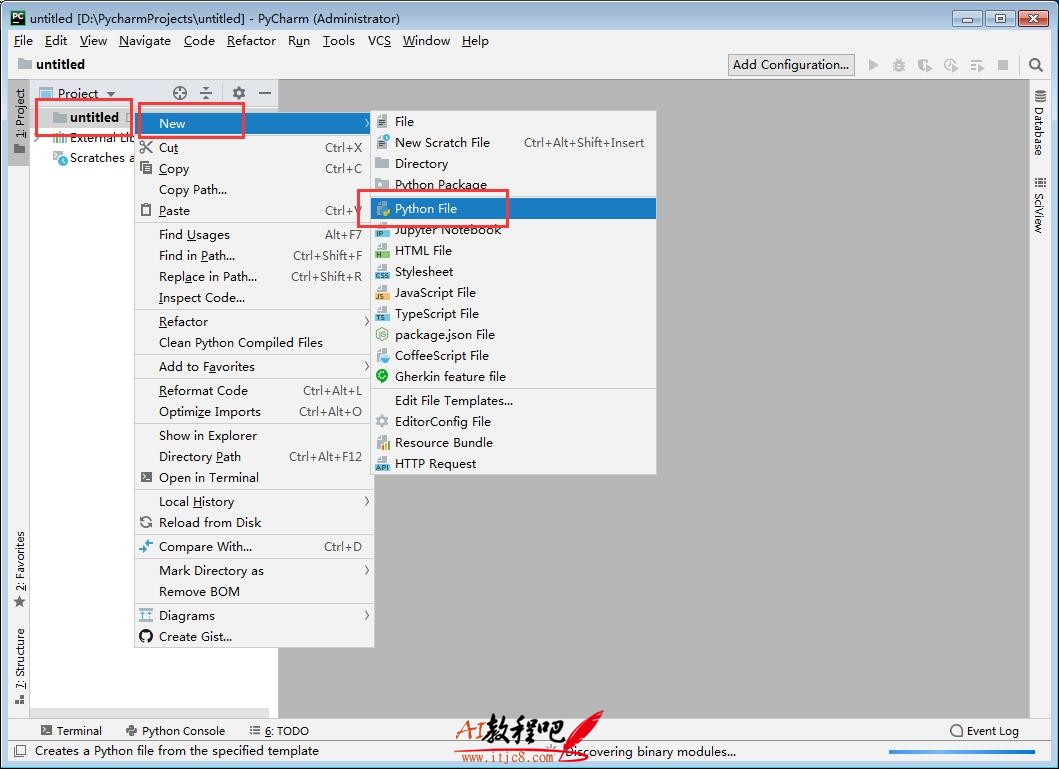Click the Collapse All icon in Project panel
The image size is (1059, 769).
(x=206, y=93)
